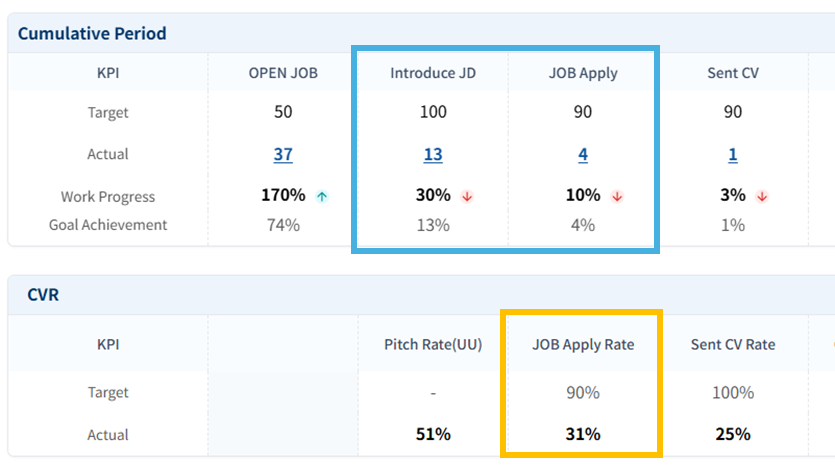Open the Introduce JD actual value 13
835x465 pixels.
pos(433,154)
